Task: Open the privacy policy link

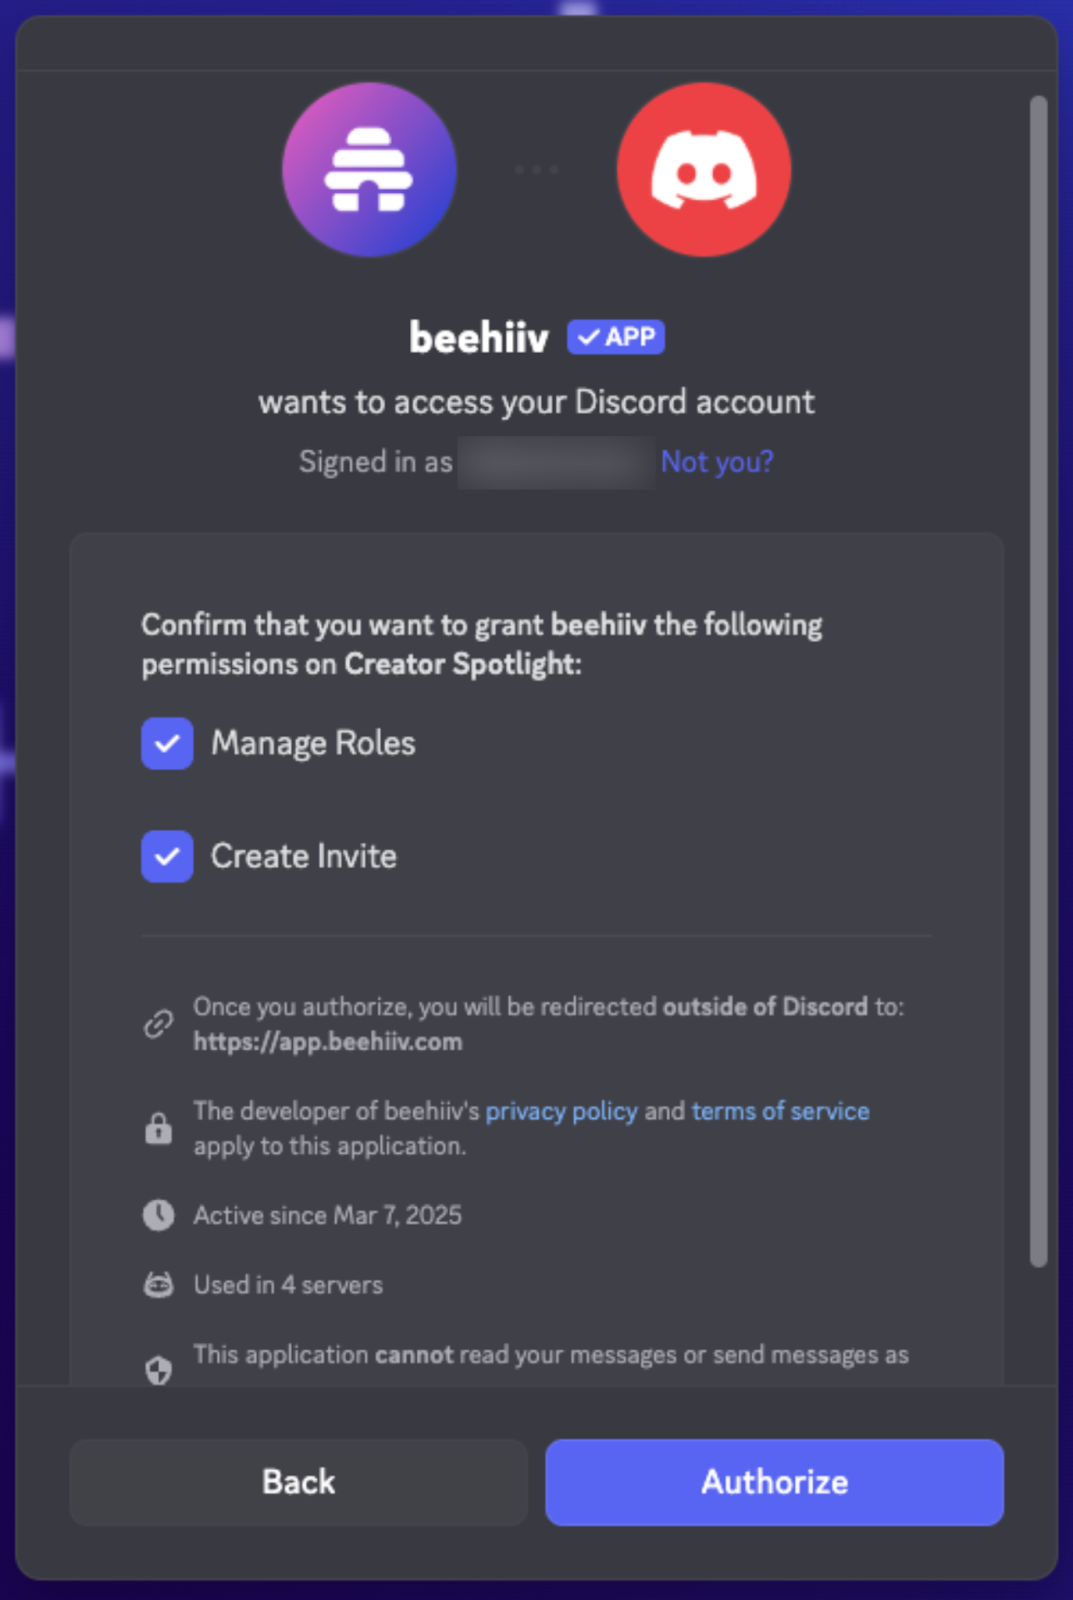Action: point(561,1111)
